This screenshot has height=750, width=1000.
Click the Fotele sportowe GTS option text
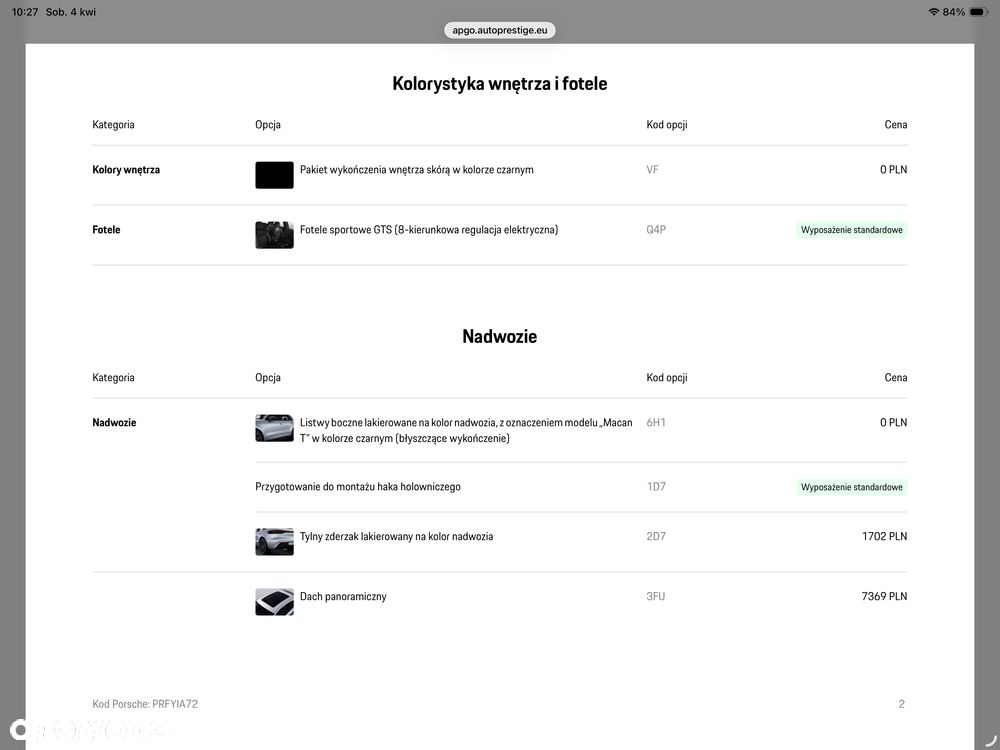428,230
